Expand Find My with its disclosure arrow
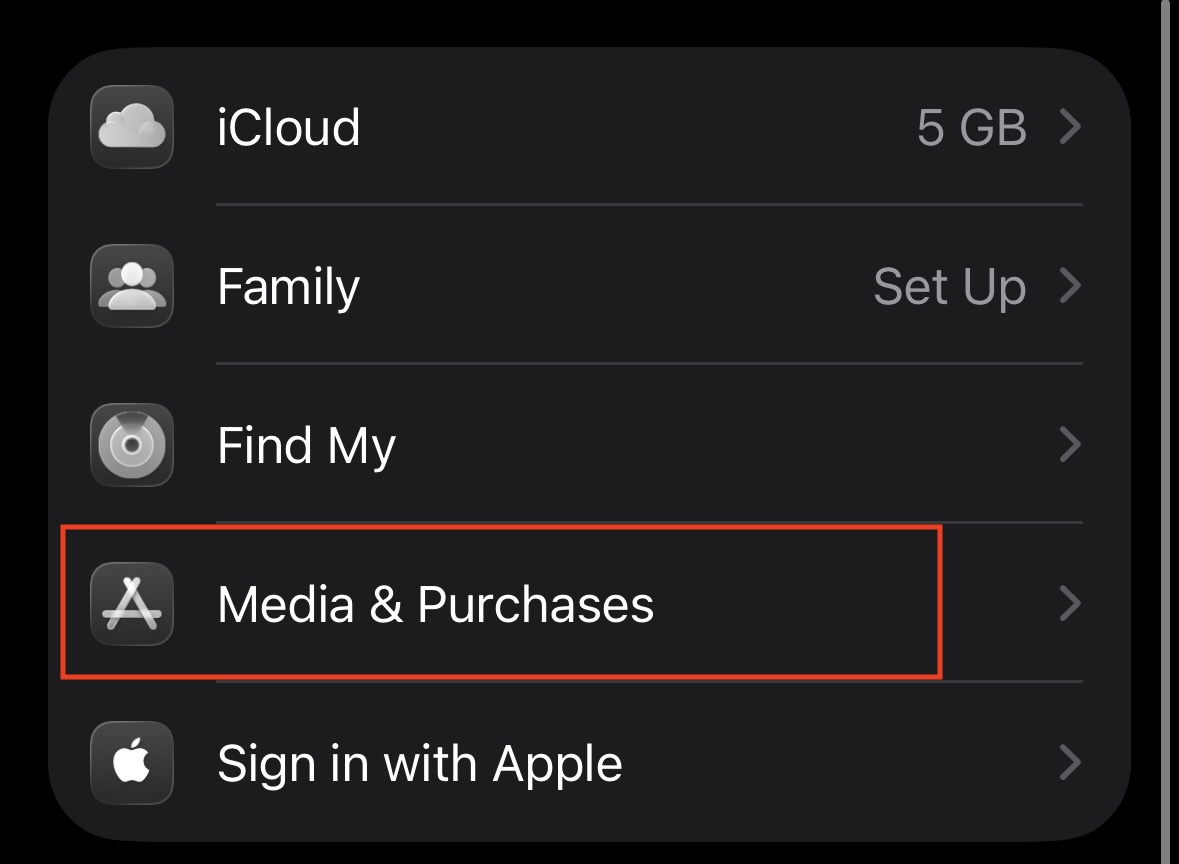1179x864 pixels. 1071,445
